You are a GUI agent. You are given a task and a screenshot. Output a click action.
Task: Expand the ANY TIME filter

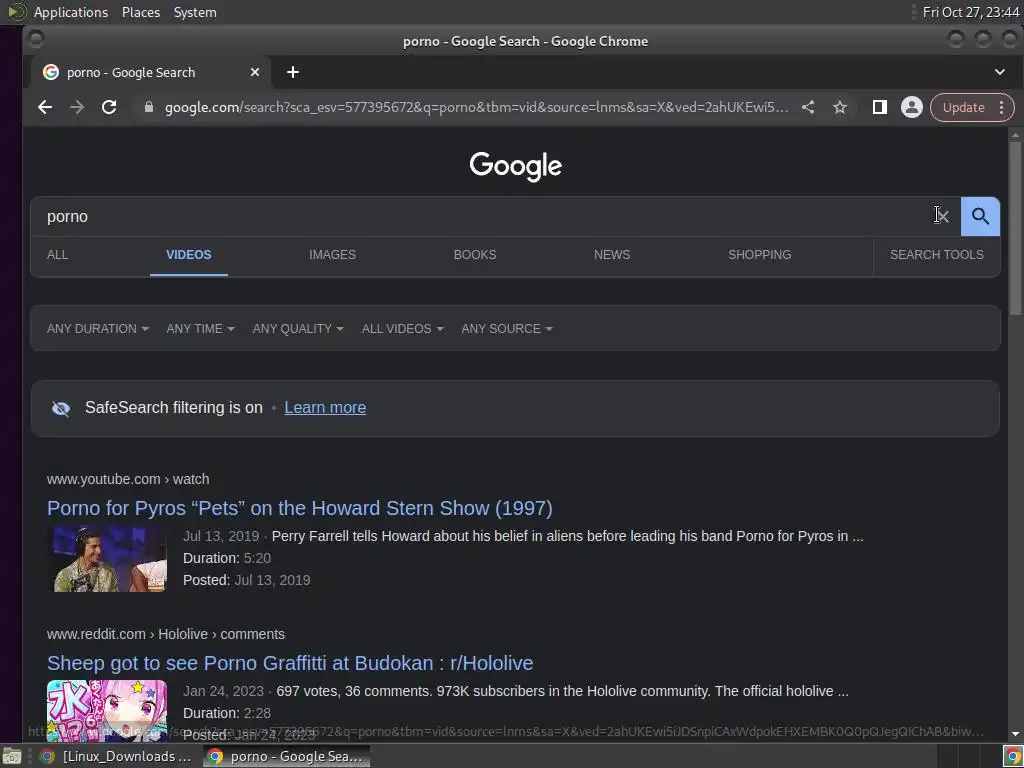pos(200,328)
